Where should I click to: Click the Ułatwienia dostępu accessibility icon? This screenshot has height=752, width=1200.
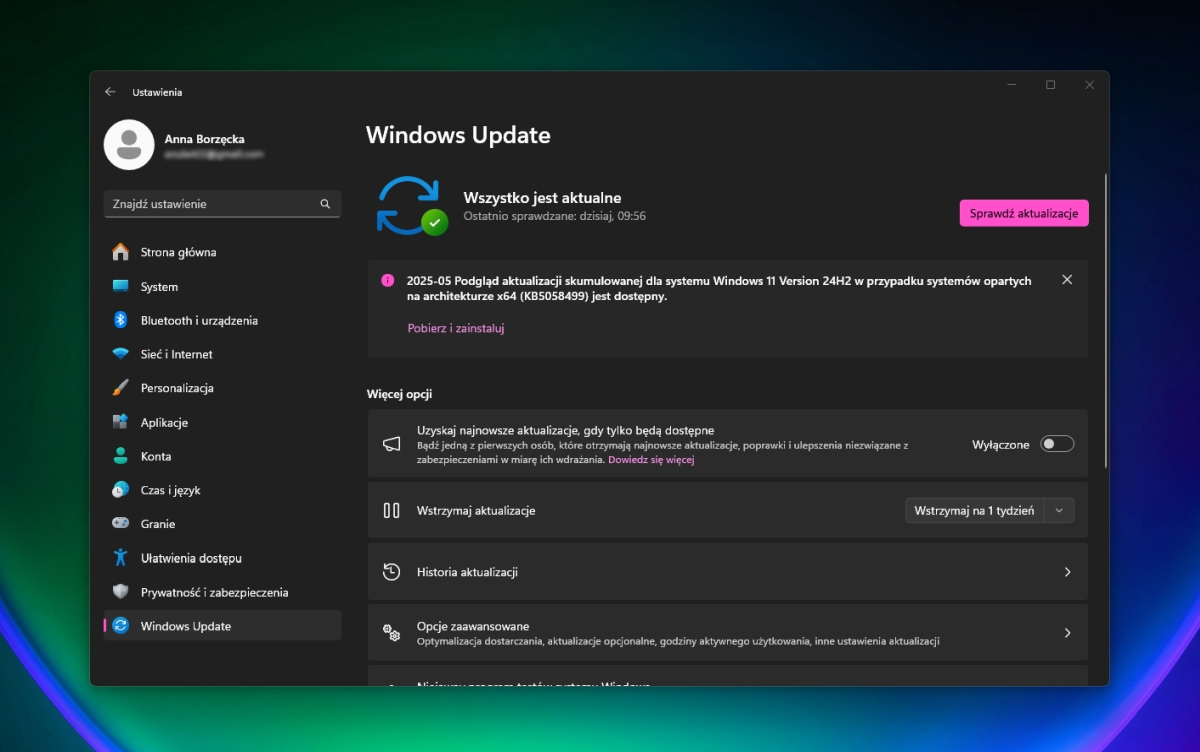coord(121,558)
